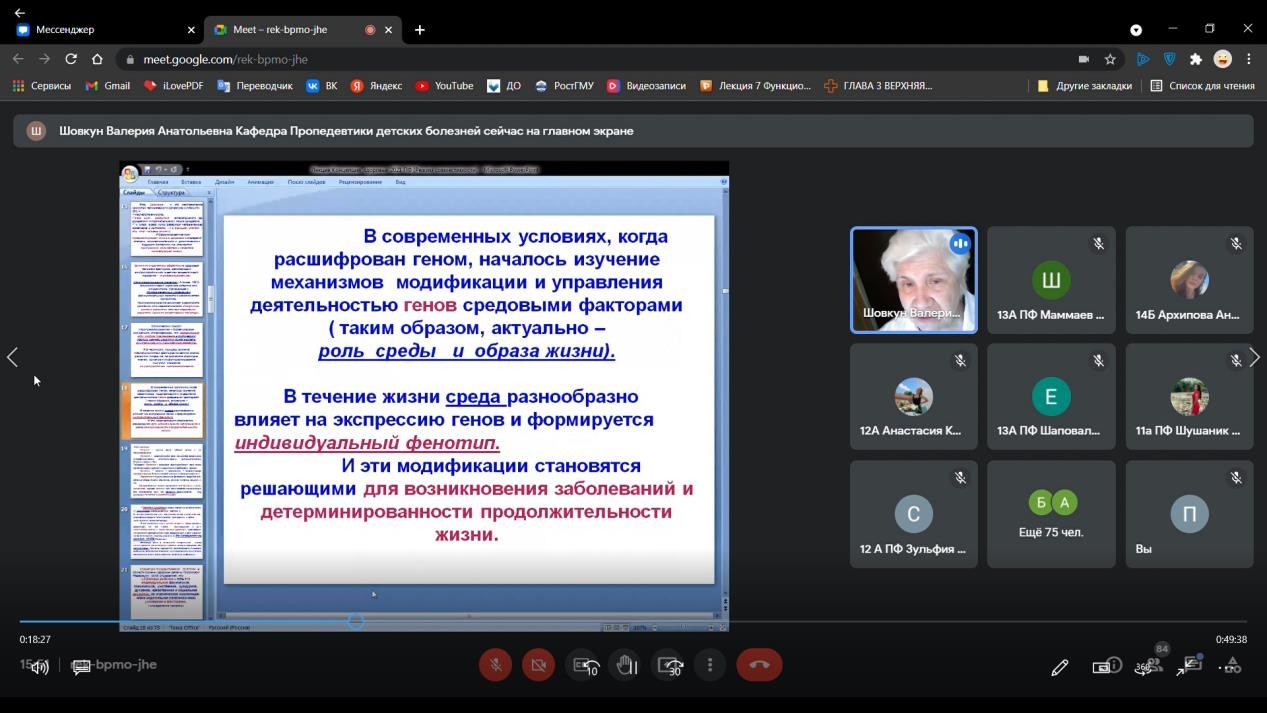1267x713 pixels.
Task: Open Список для чтения reading list
Action: pos(1203,86)
